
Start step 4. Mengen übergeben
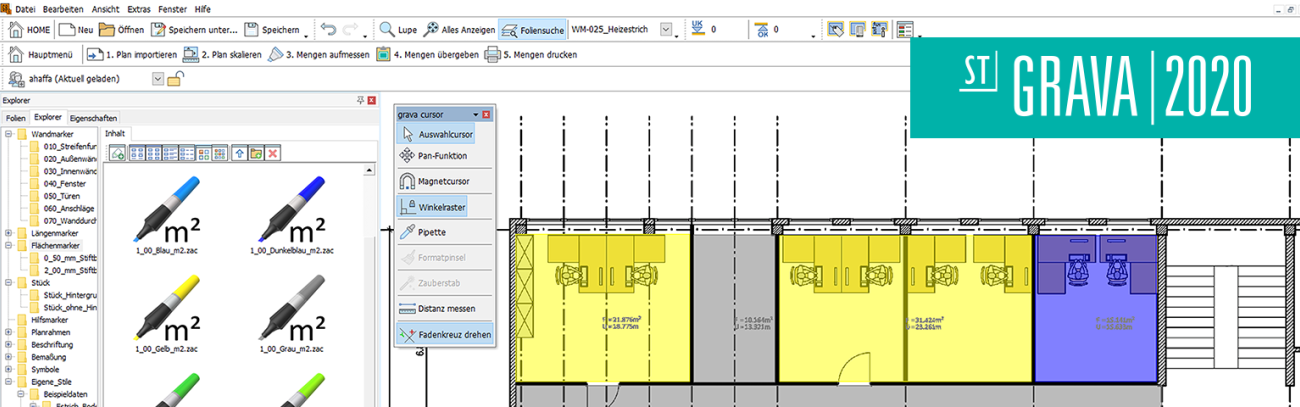tap(428, 55)
